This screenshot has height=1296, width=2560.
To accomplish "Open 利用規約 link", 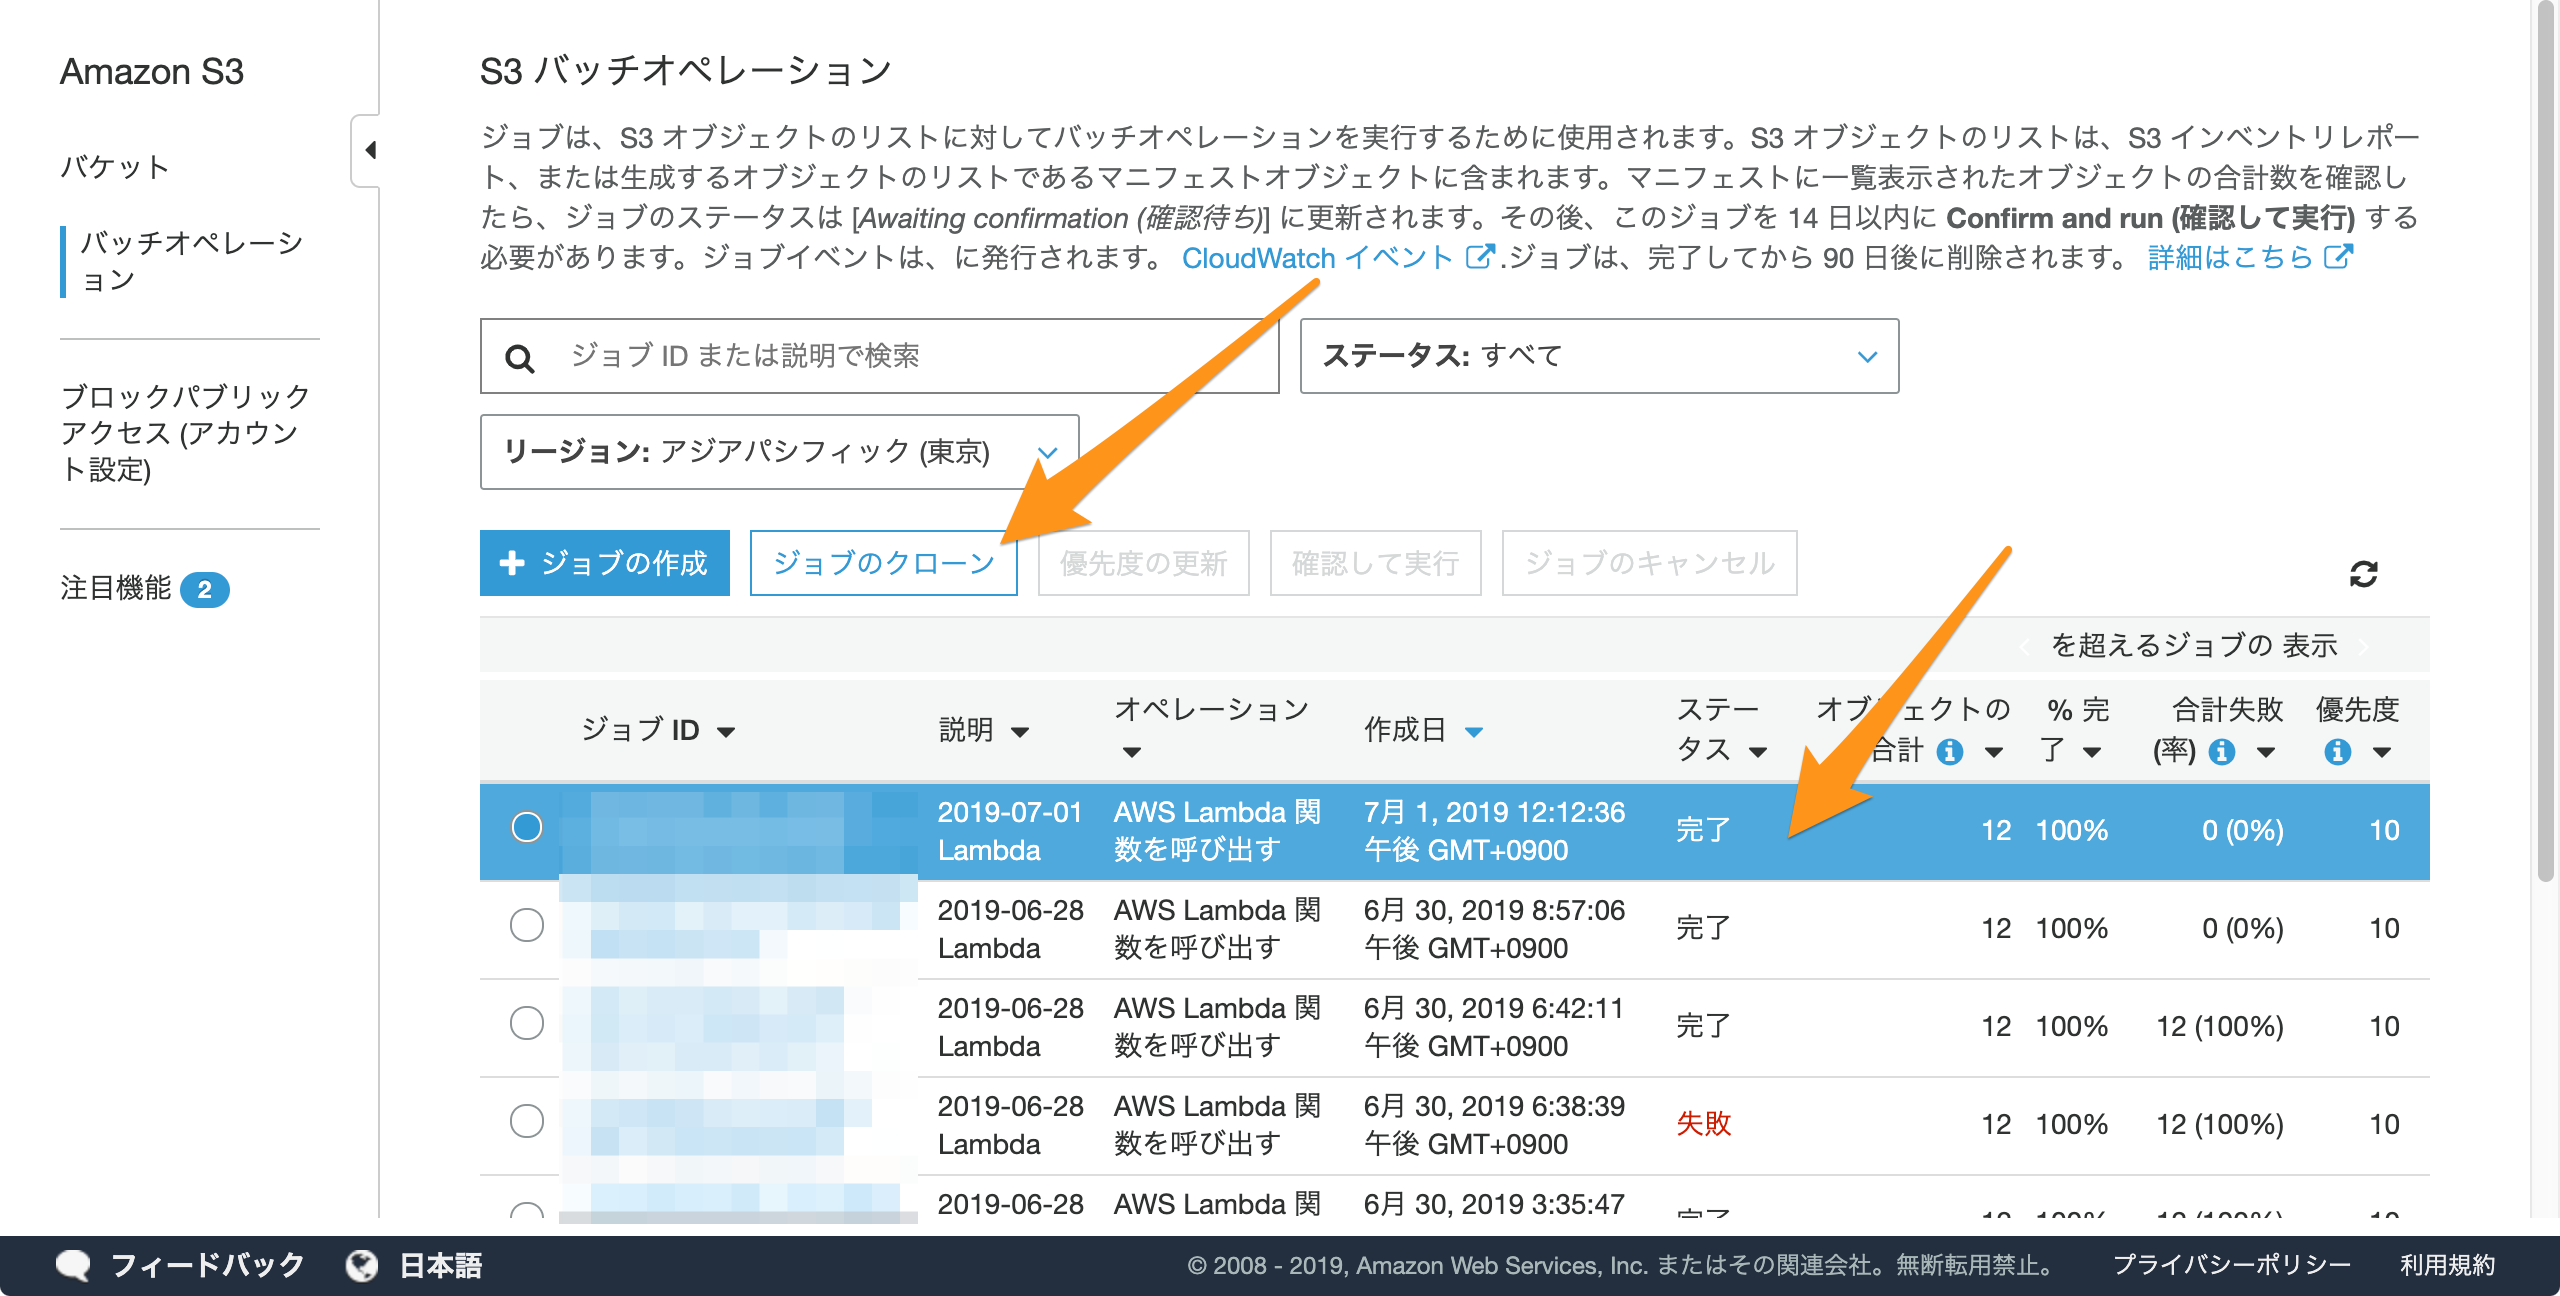I will pos(2448,1265).
